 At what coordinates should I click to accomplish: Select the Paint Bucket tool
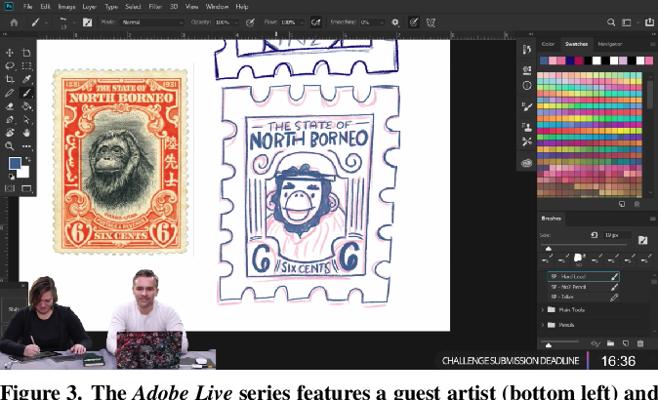click(x=26, y=106)
